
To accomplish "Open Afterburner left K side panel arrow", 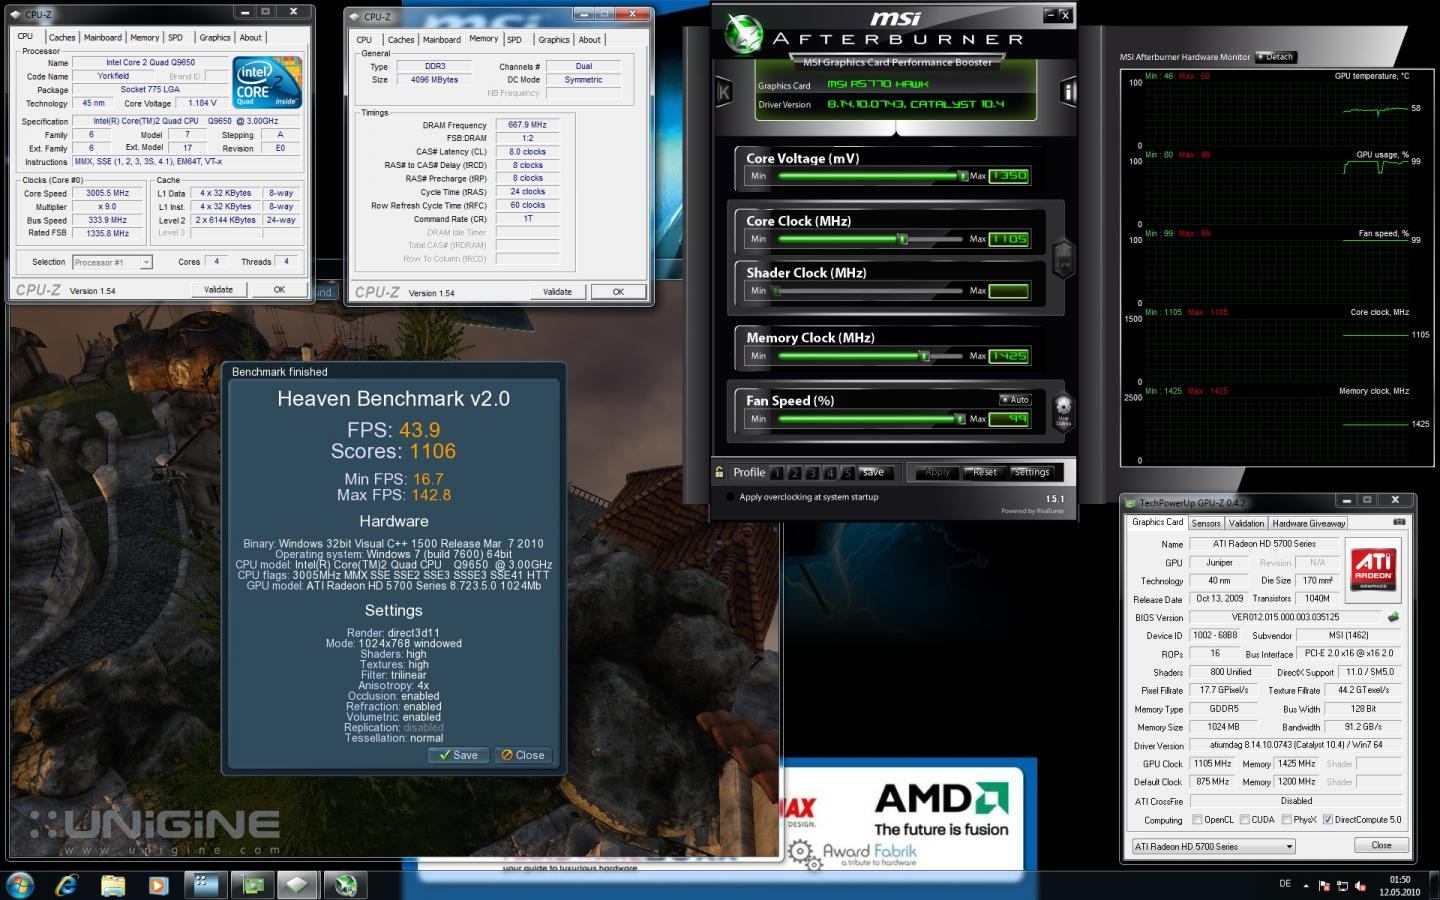I will click(x=724, y=92).
